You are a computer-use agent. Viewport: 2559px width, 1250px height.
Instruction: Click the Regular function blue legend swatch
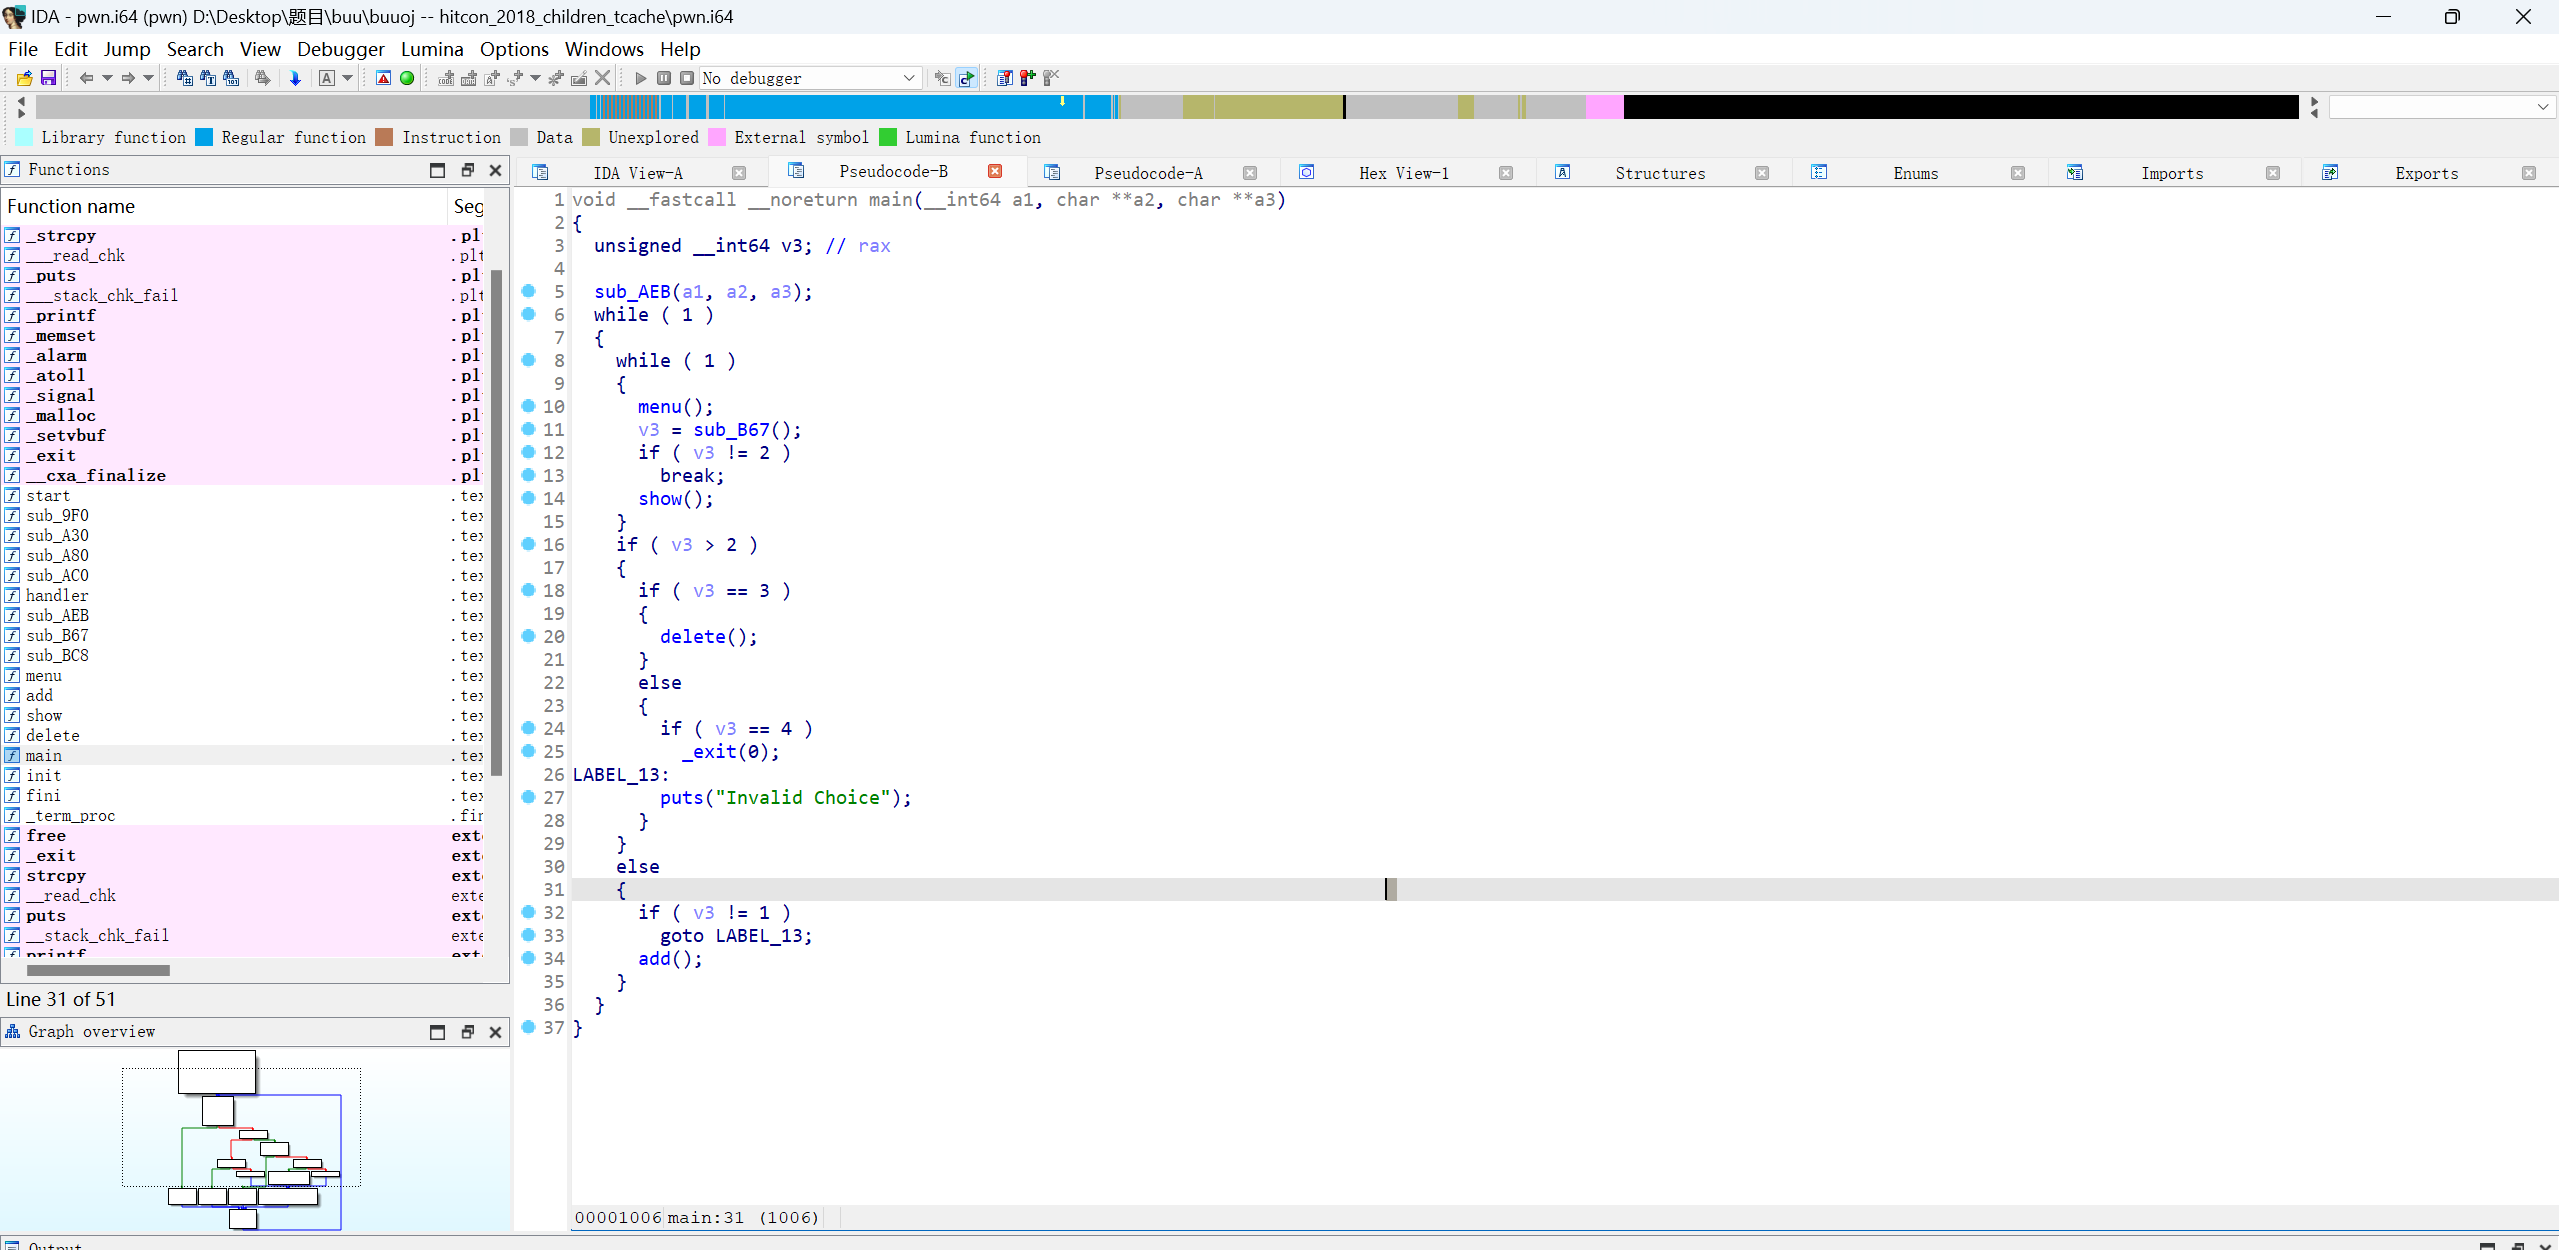click(204, 137)
